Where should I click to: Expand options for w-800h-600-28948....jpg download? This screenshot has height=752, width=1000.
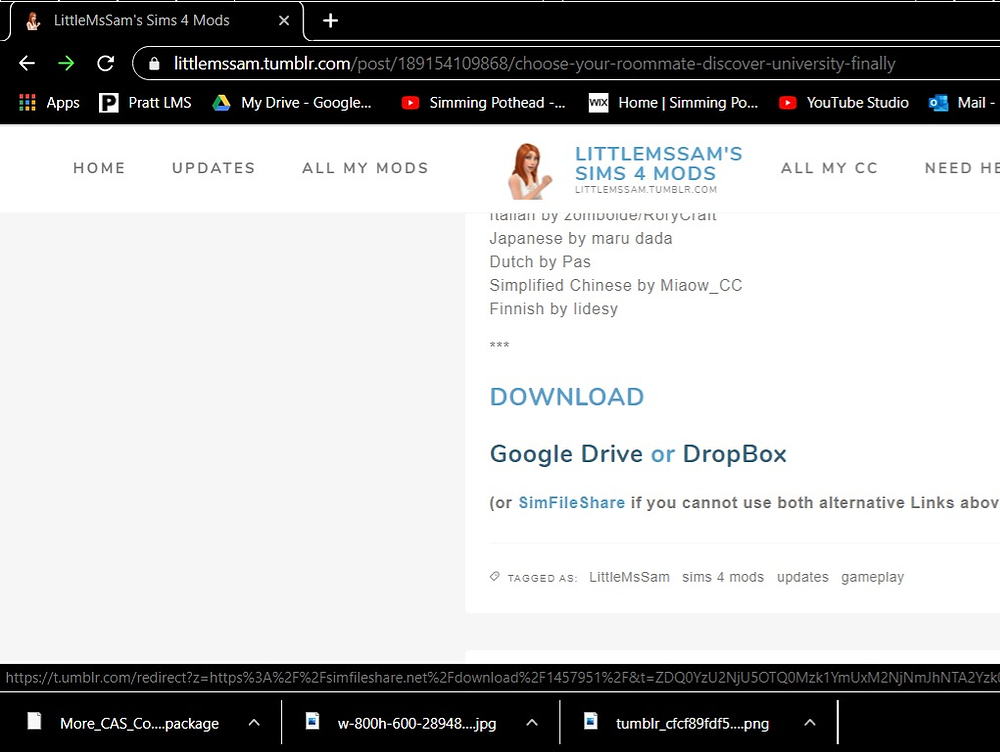pyautogui.click(x=532, y=723)
